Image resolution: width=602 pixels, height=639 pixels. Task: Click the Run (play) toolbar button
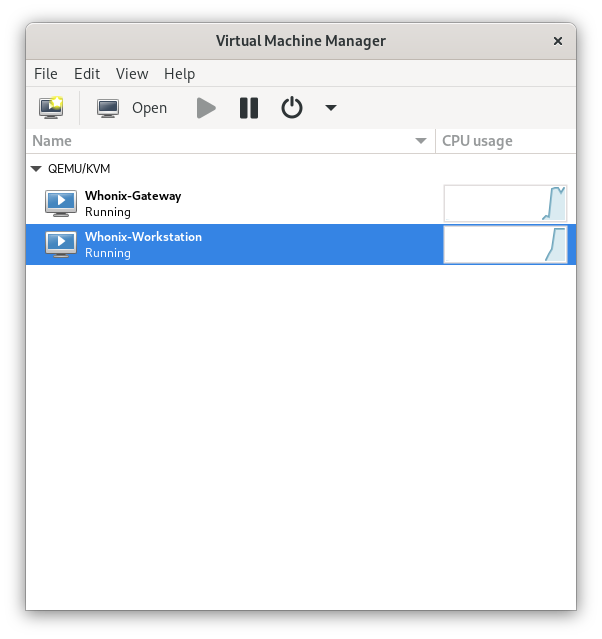tap(206, 108)
